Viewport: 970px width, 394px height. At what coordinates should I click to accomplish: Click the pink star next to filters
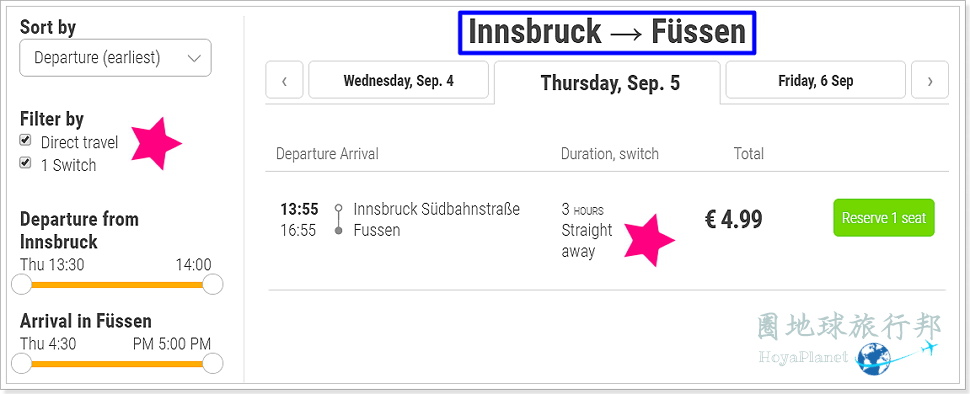[155, 142]
